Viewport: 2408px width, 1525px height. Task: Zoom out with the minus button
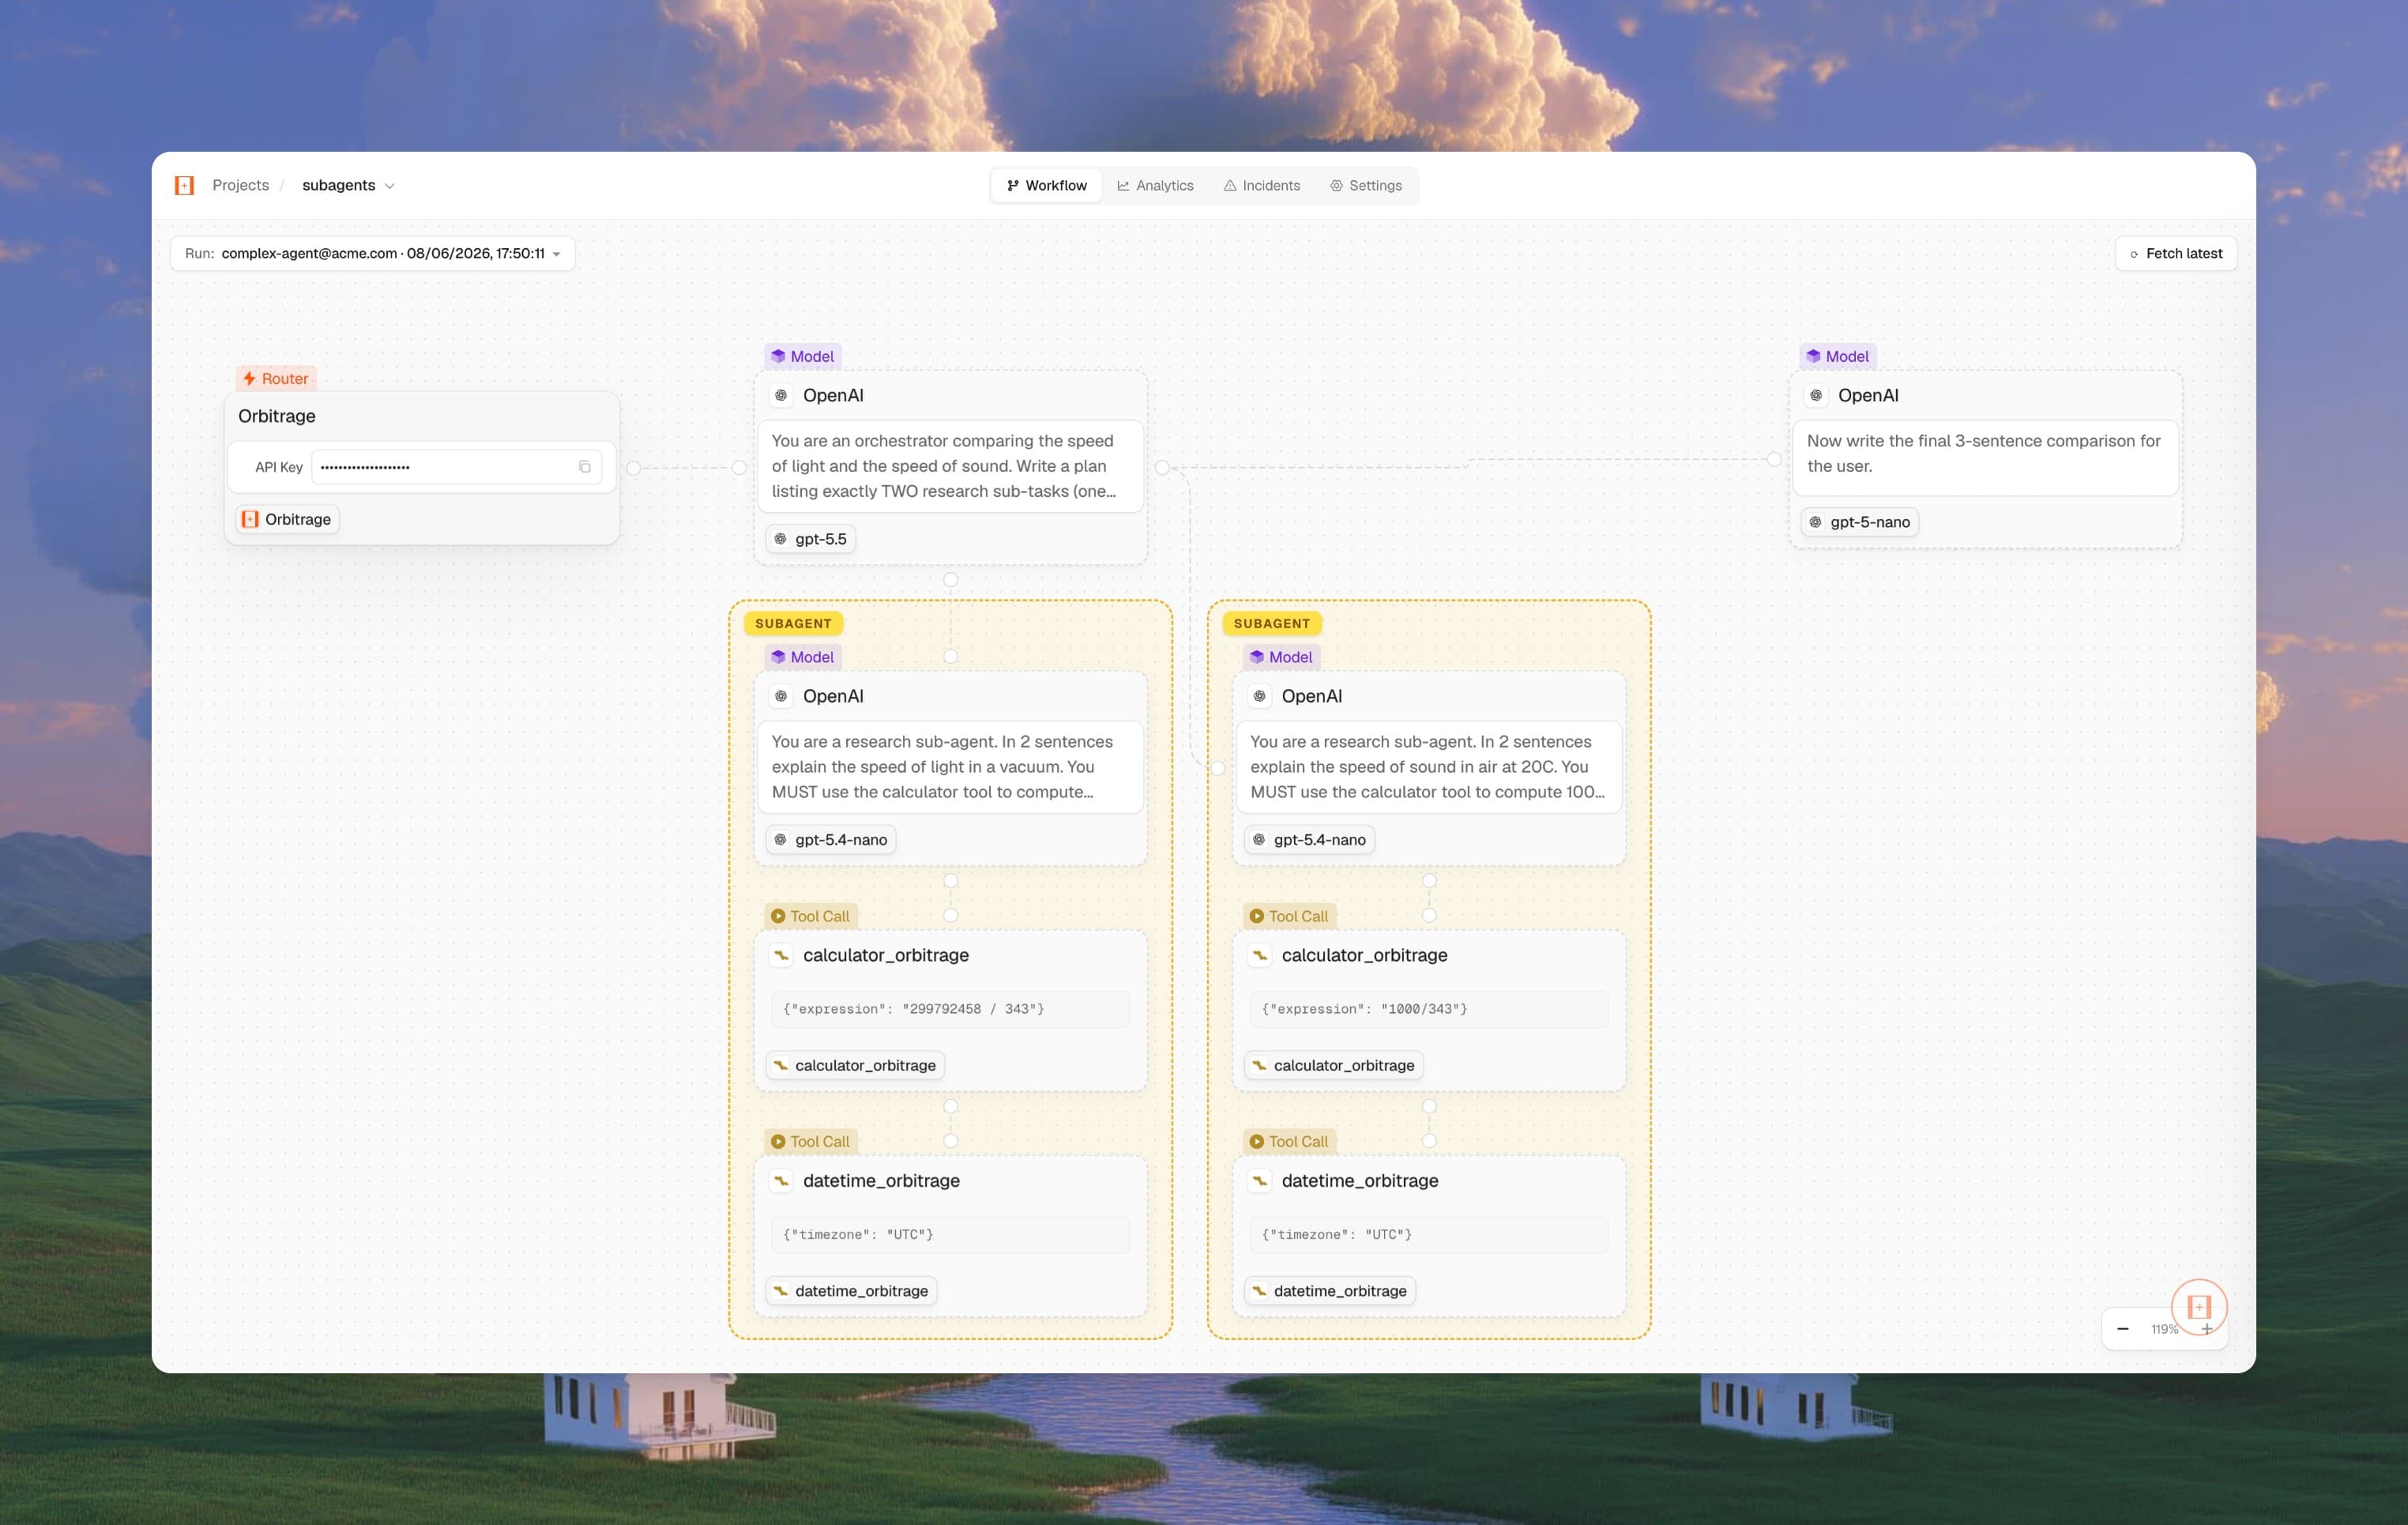2123,1329
